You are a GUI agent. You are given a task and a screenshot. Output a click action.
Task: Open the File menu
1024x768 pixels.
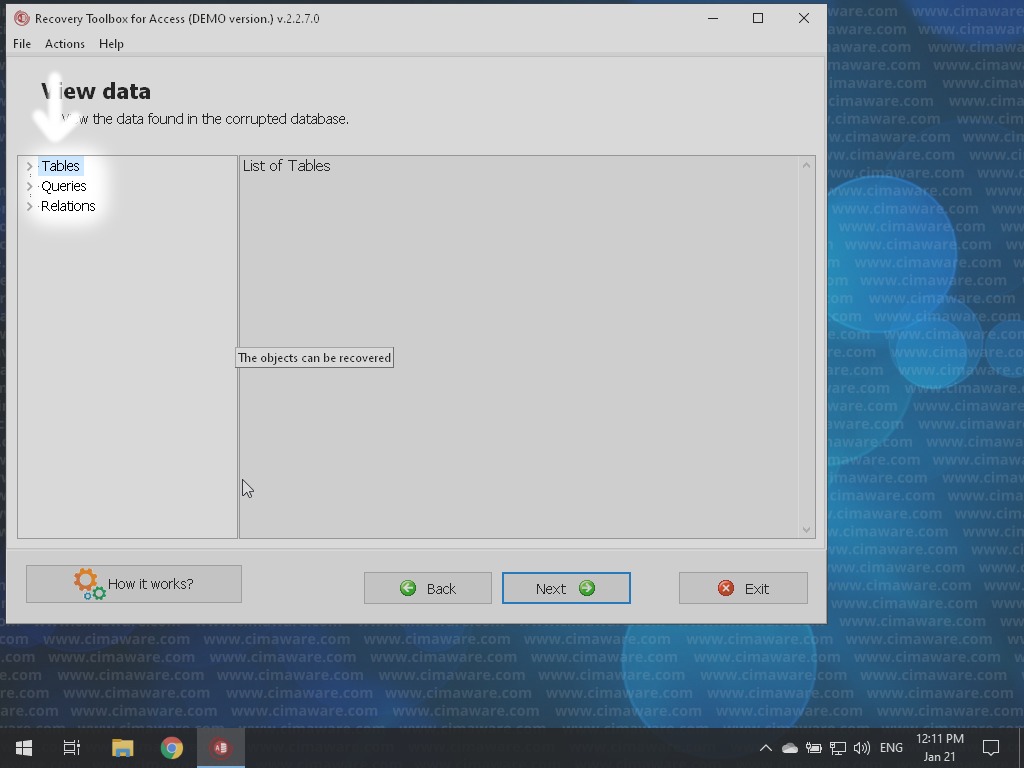click(x=22, y=44)
